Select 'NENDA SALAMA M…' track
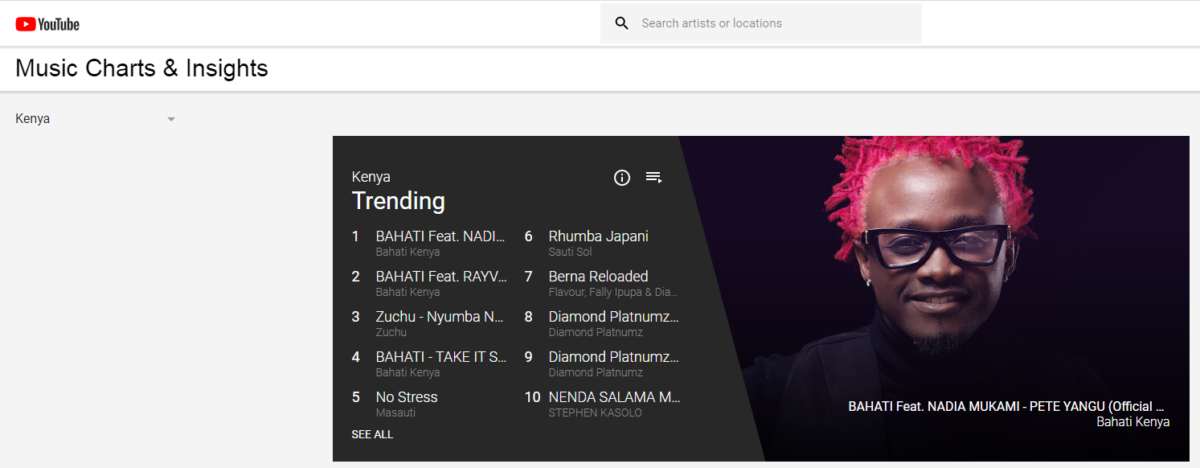The width and height of the screenshot is (1200, 468). tap(614, 396)
